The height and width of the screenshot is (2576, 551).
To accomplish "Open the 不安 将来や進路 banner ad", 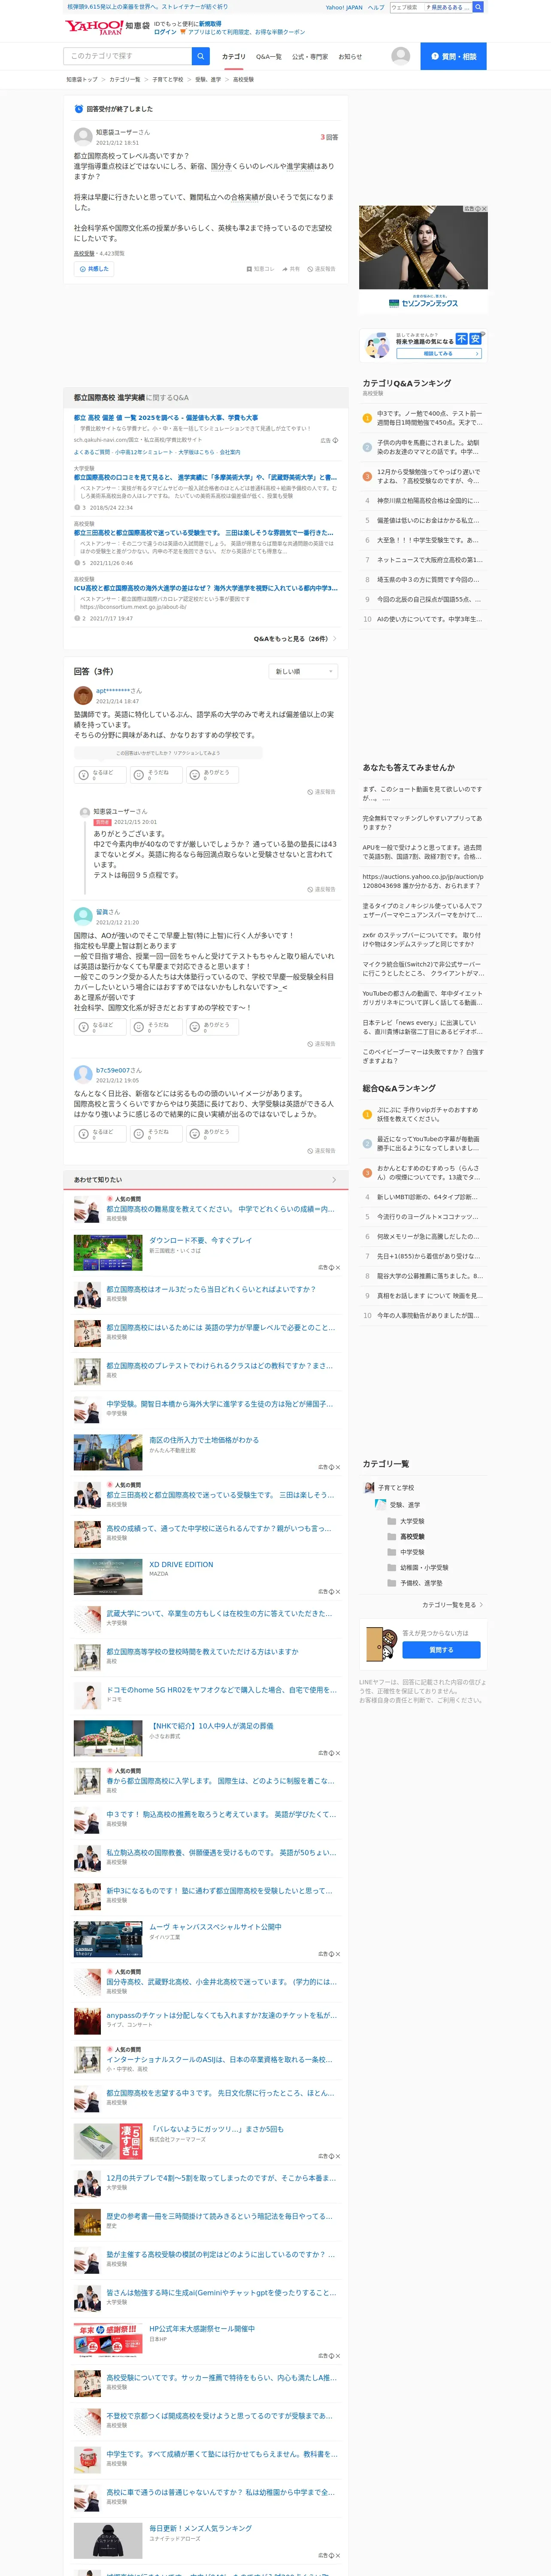I will [x=423, y=345].
